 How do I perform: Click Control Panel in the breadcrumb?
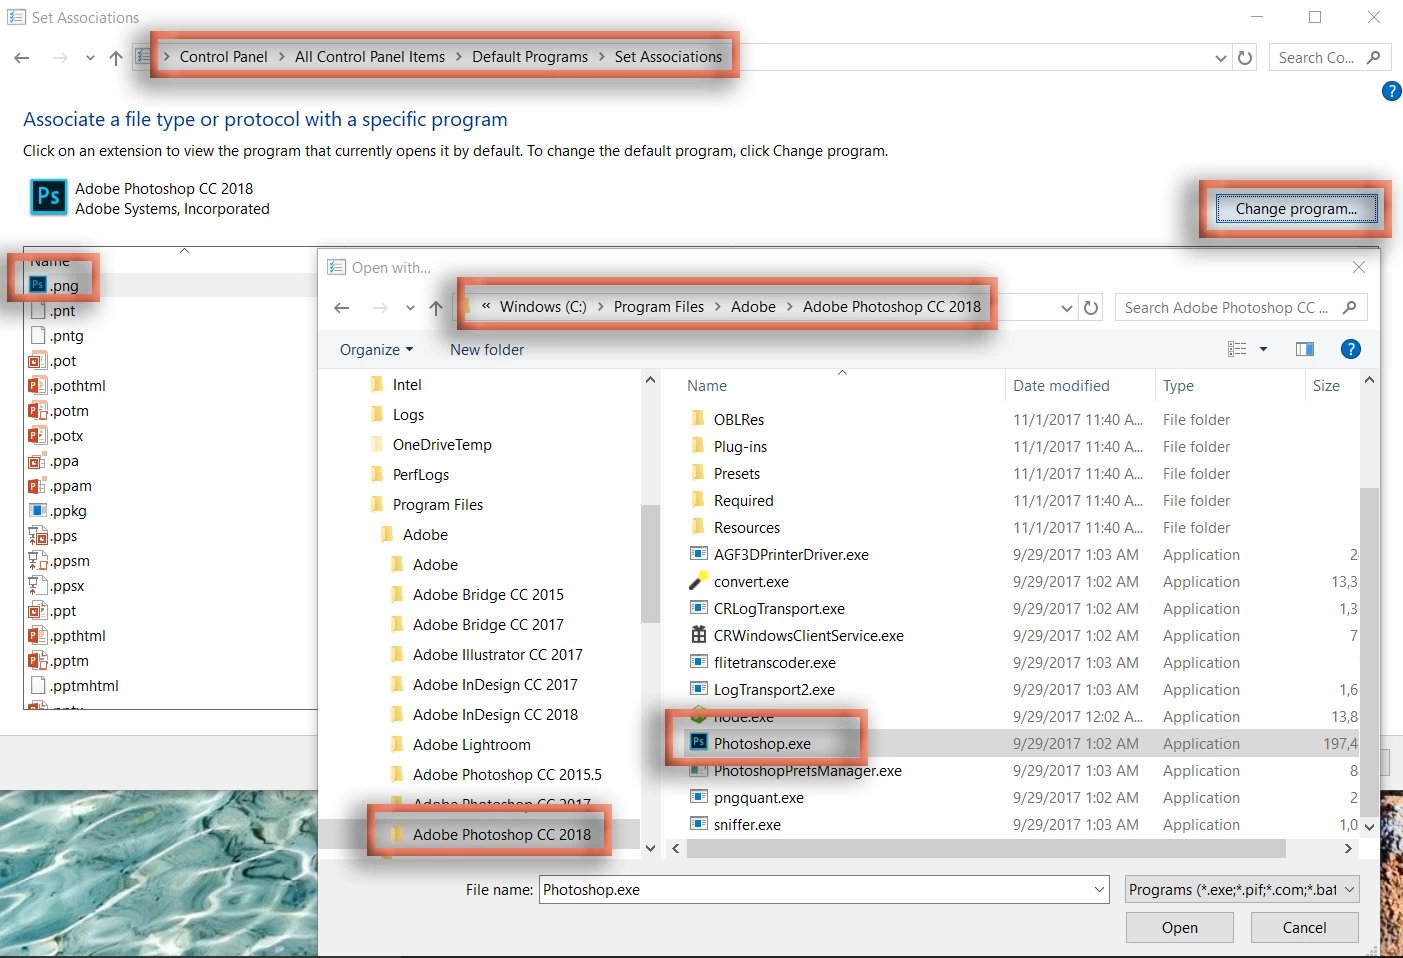(223, 57)
